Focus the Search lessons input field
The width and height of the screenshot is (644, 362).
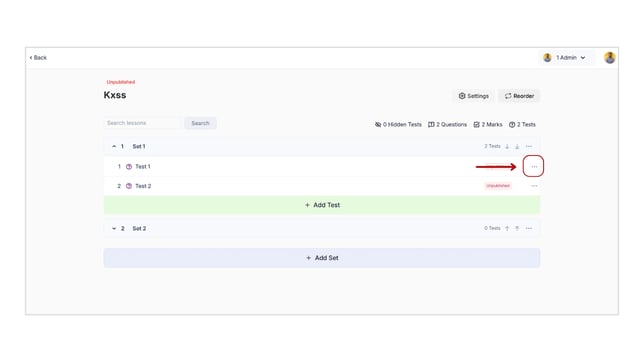click(142, 123)
